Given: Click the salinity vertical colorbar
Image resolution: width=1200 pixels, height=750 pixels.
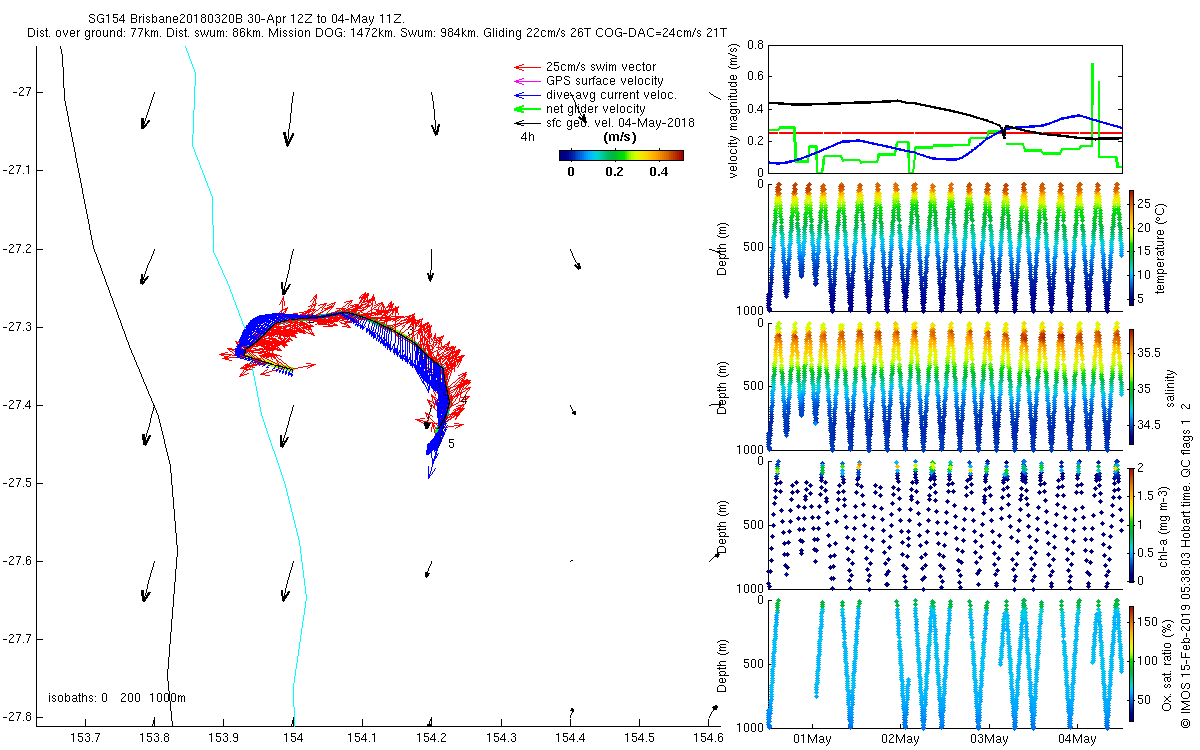Looking at the screenshot, I should [1132, 386].
